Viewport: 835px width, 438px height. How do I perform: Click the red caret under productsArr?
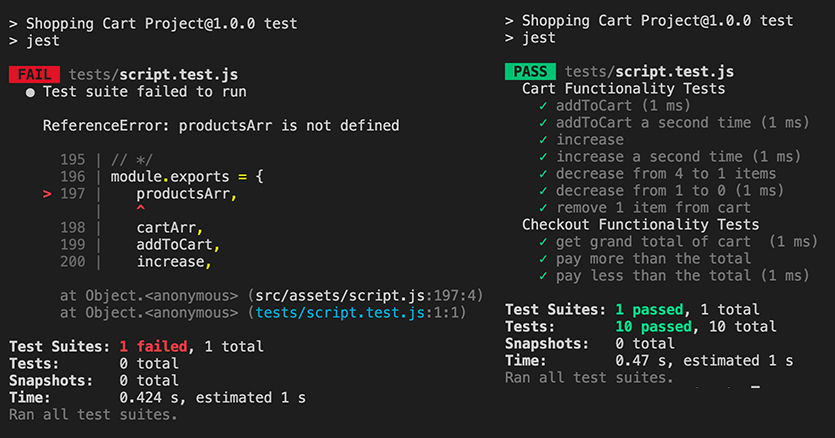click(140, 210)
